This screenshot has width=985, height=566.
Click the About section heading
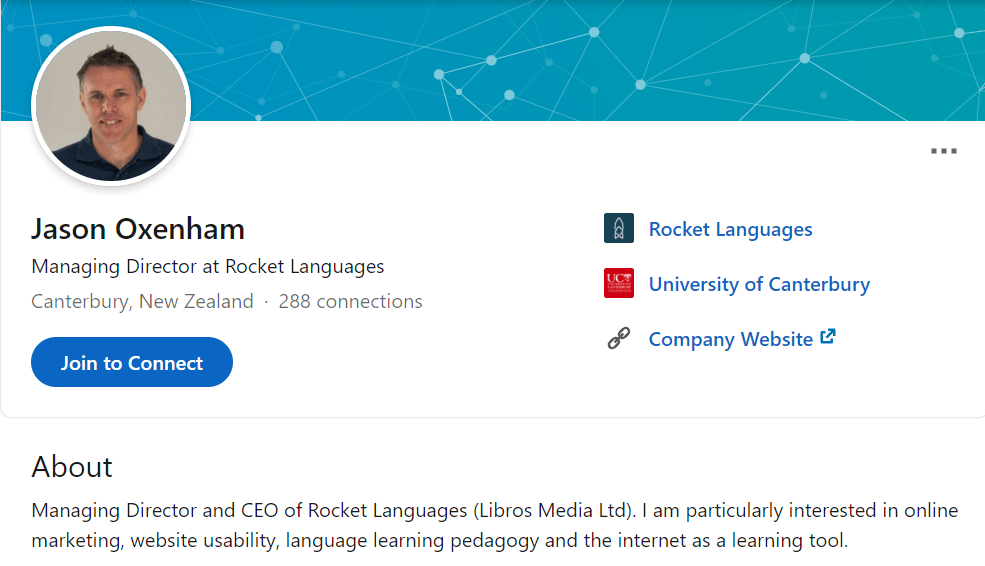(72, 467)
